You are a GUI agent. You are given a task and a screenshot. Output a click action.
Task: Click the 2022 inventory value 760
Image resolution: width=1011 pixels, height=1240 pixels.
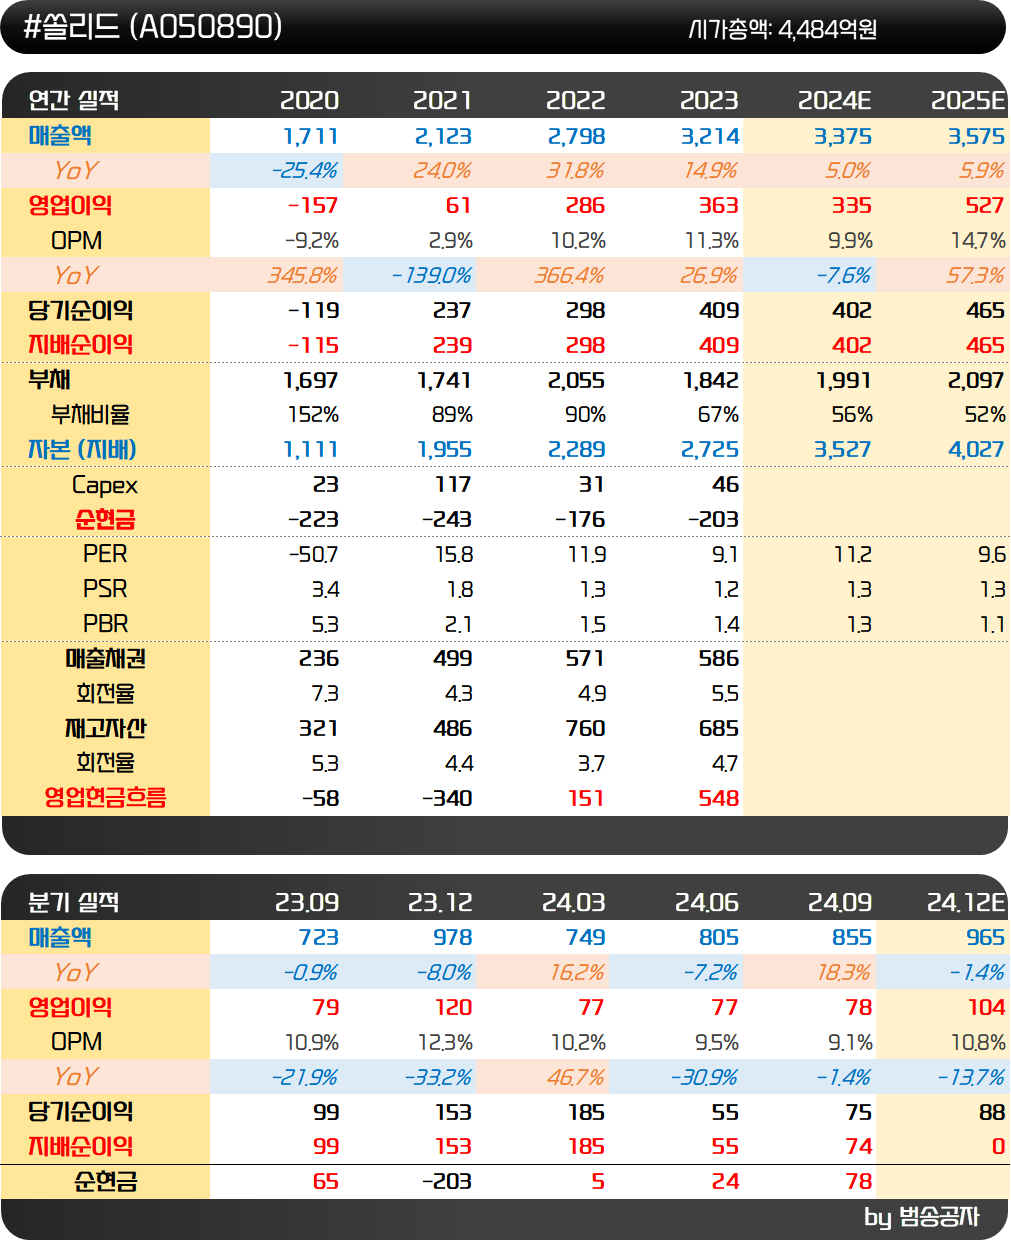[x=585, y=729]
